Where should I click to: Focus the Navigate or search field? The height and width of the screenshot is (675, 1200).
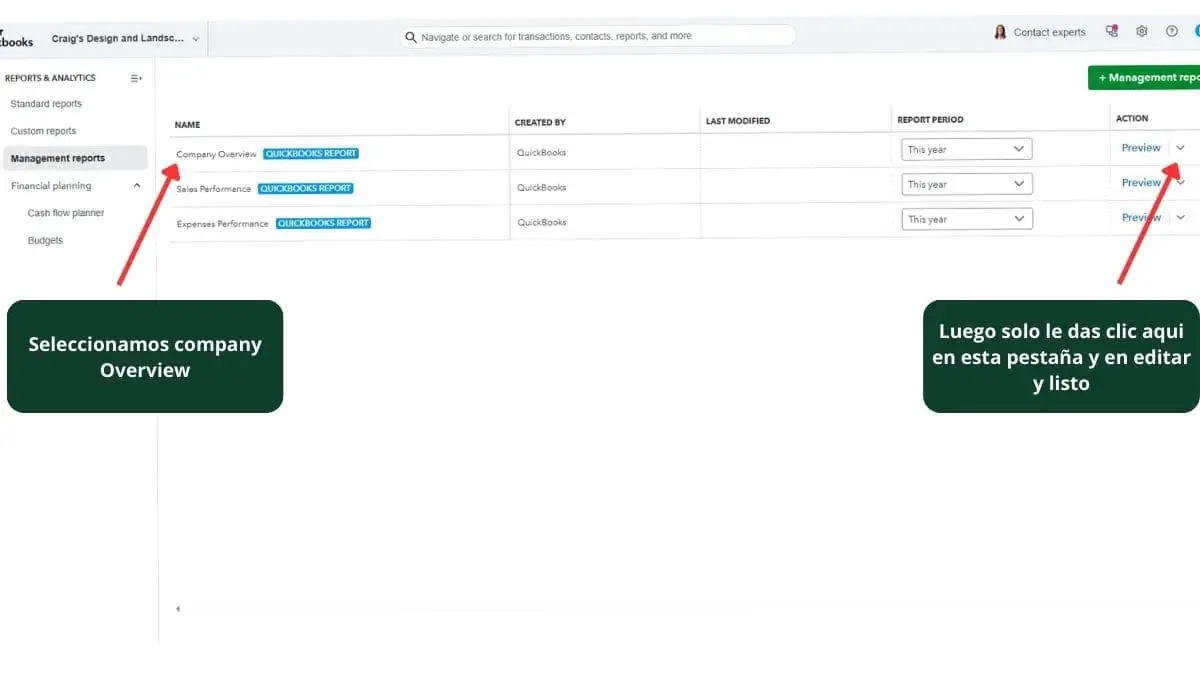click(x=597, y=36)
